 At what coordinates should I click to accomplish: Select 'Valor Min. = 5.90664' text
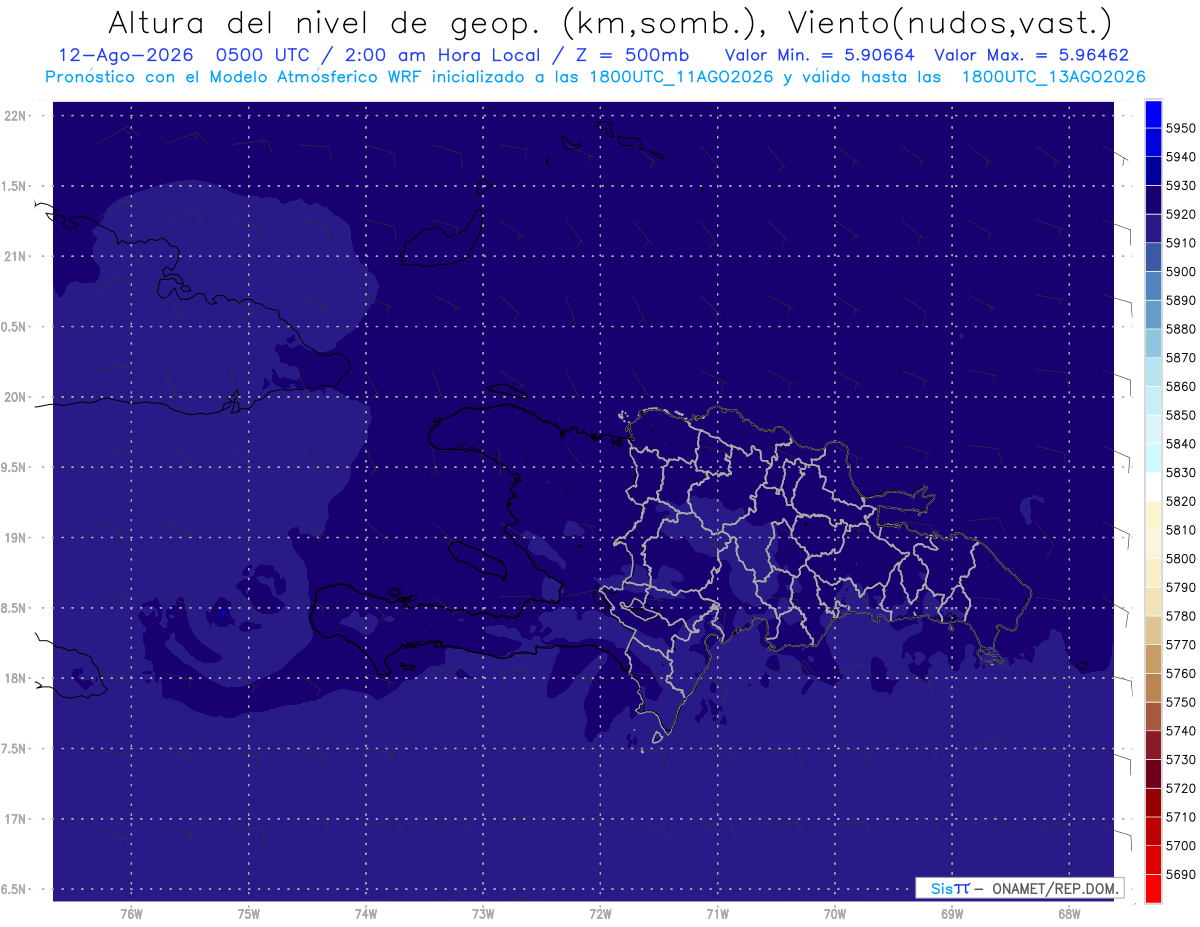(820, 56)
